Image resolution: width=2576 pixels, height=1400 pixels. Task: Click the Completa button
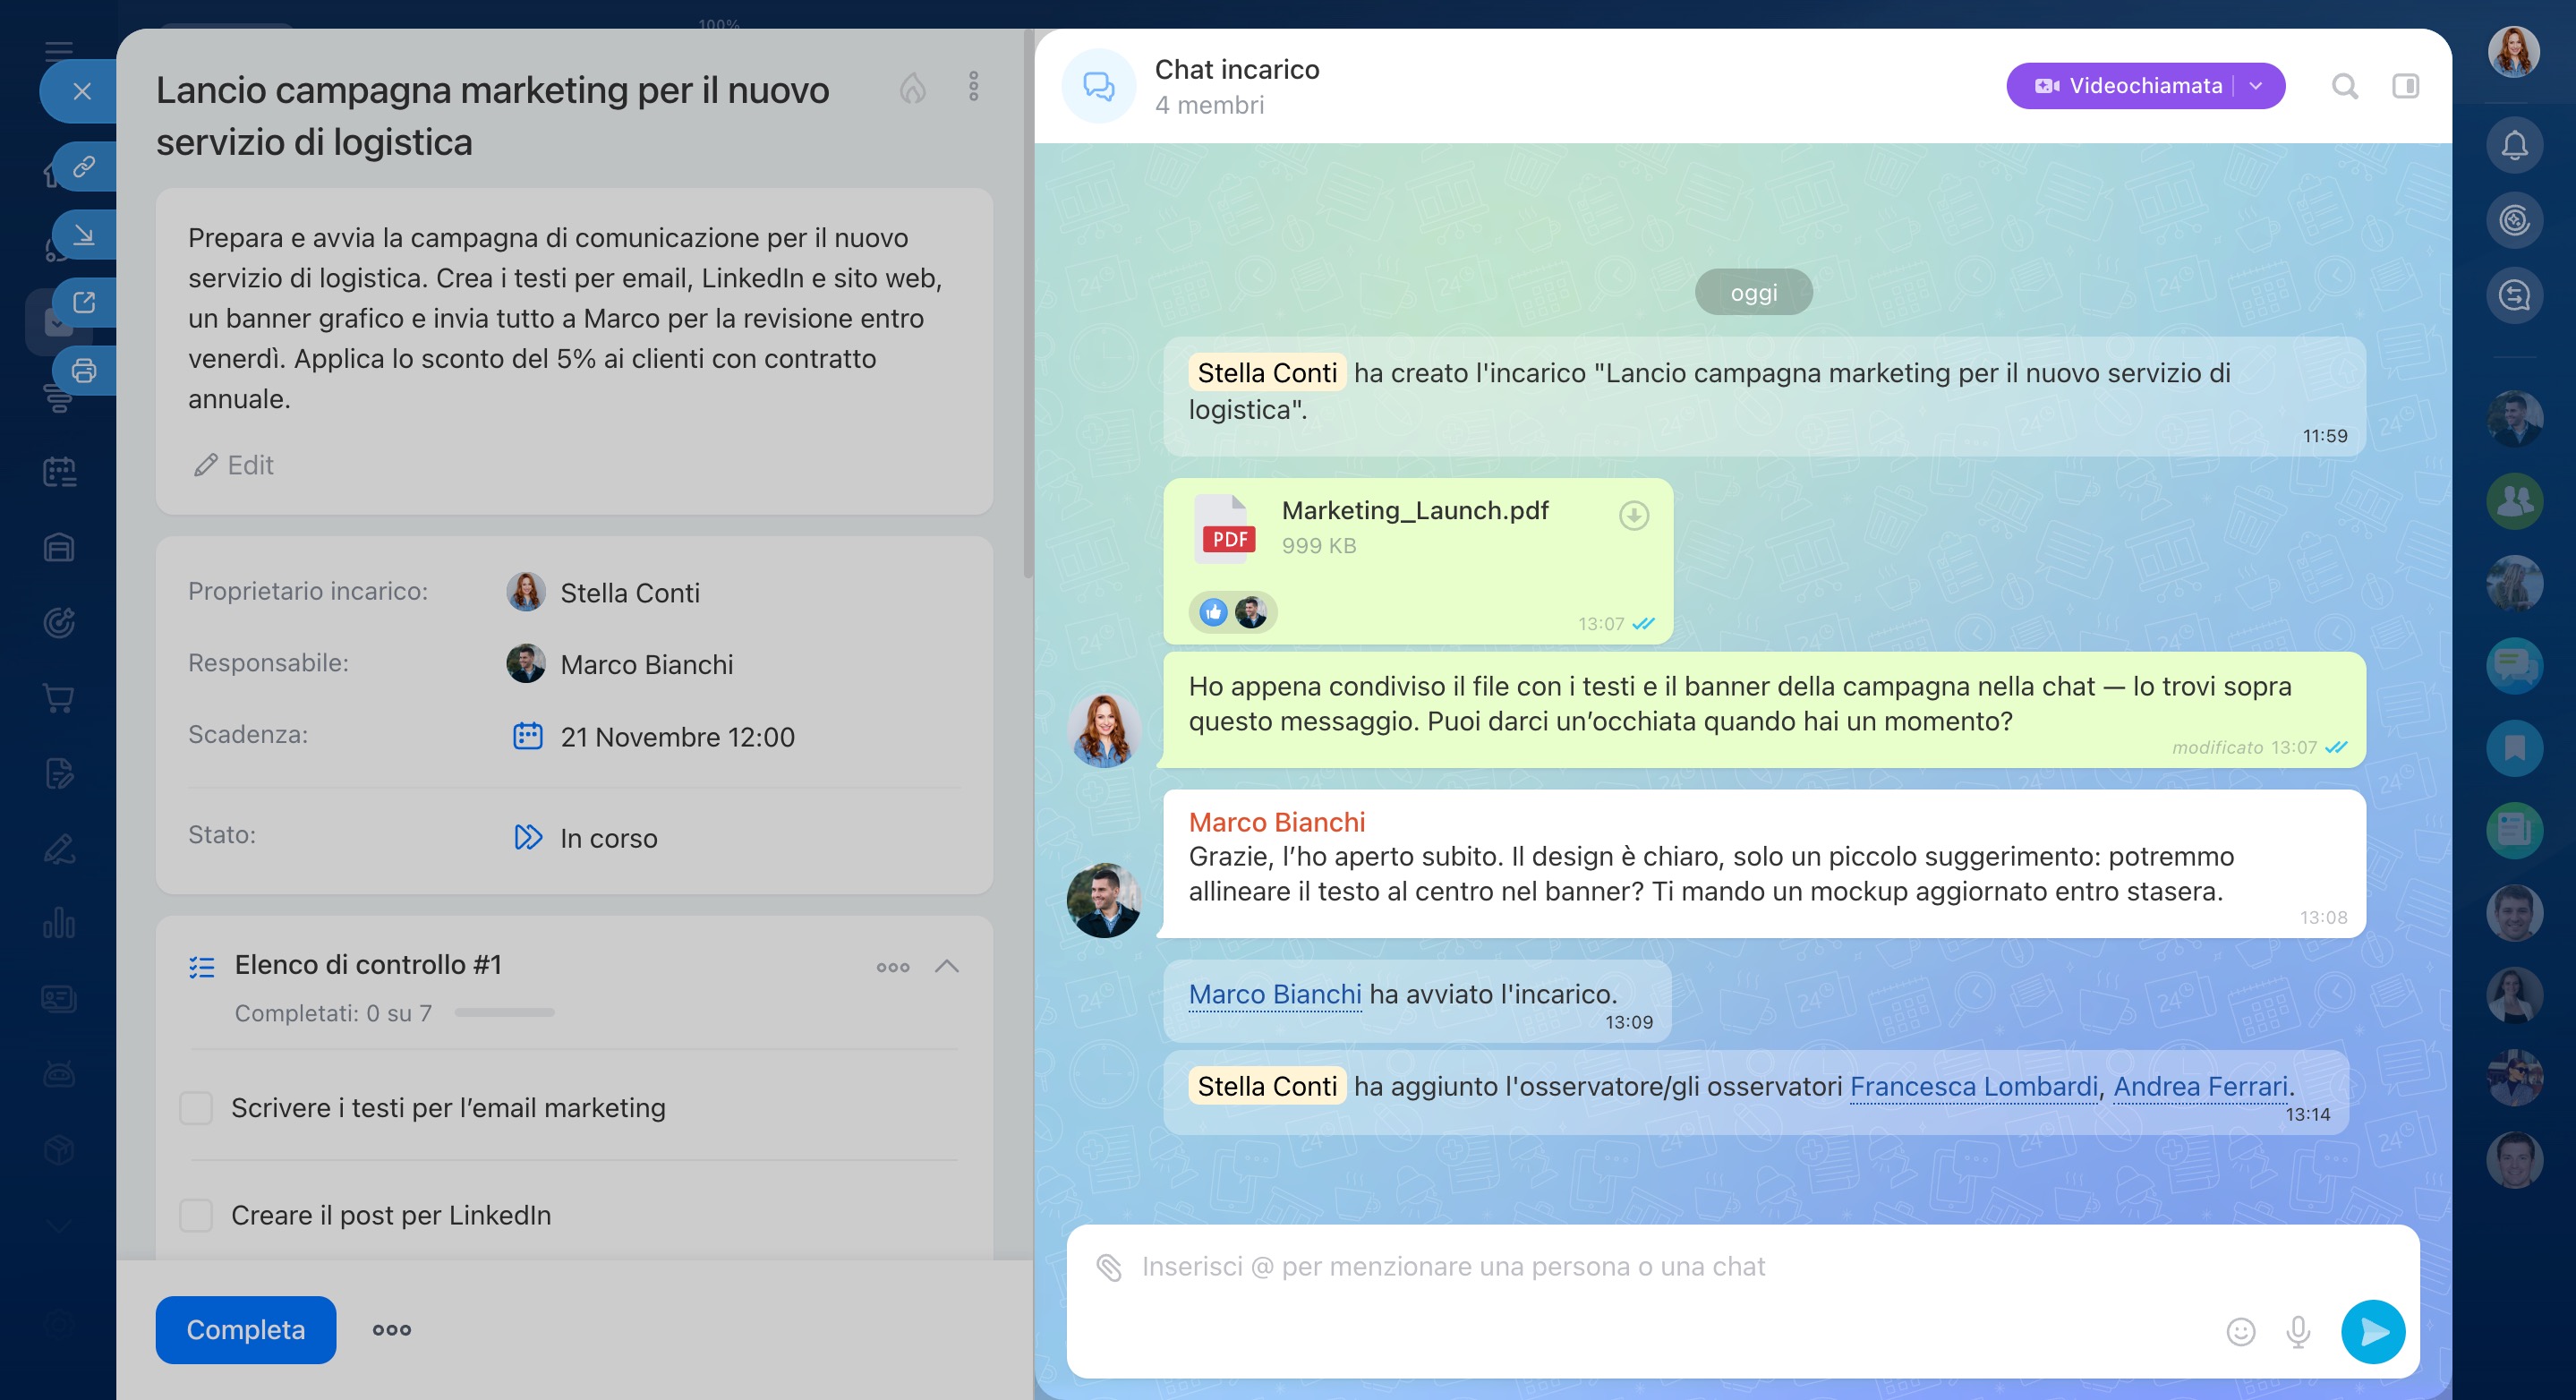[x=245, y=1329]
